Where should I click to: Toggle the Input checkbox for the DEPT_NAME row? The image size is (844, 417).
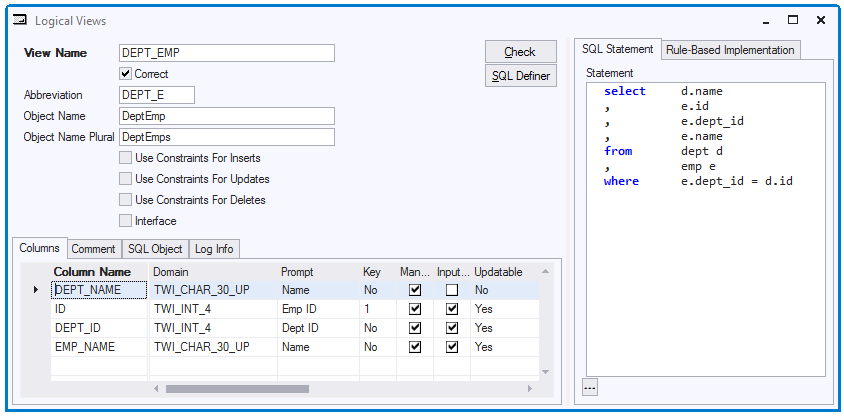point(452,291)
